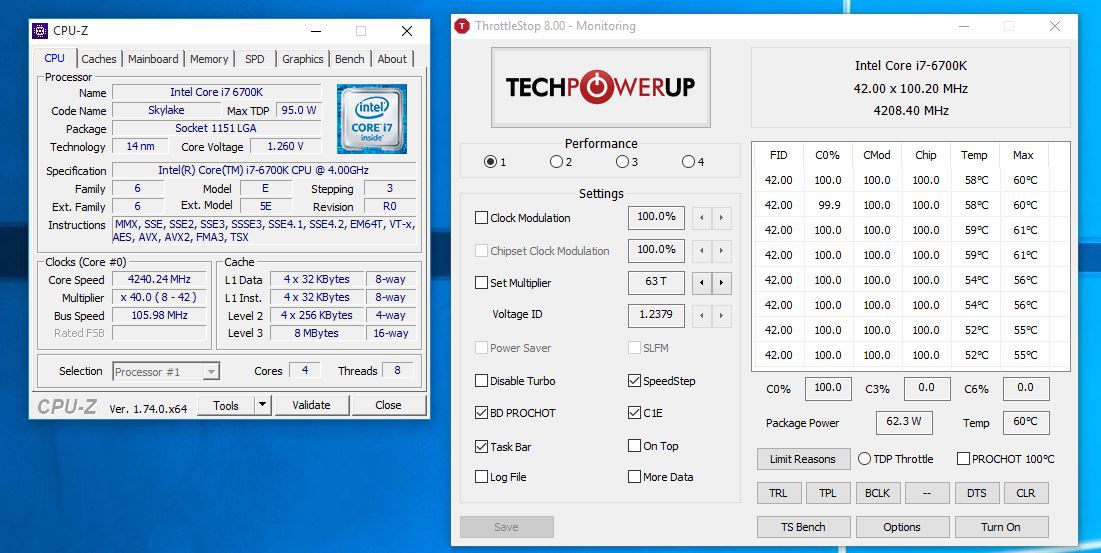Screen dimensions: 1101x553
Task: Click the BCLK button
Action: (877, 493)
